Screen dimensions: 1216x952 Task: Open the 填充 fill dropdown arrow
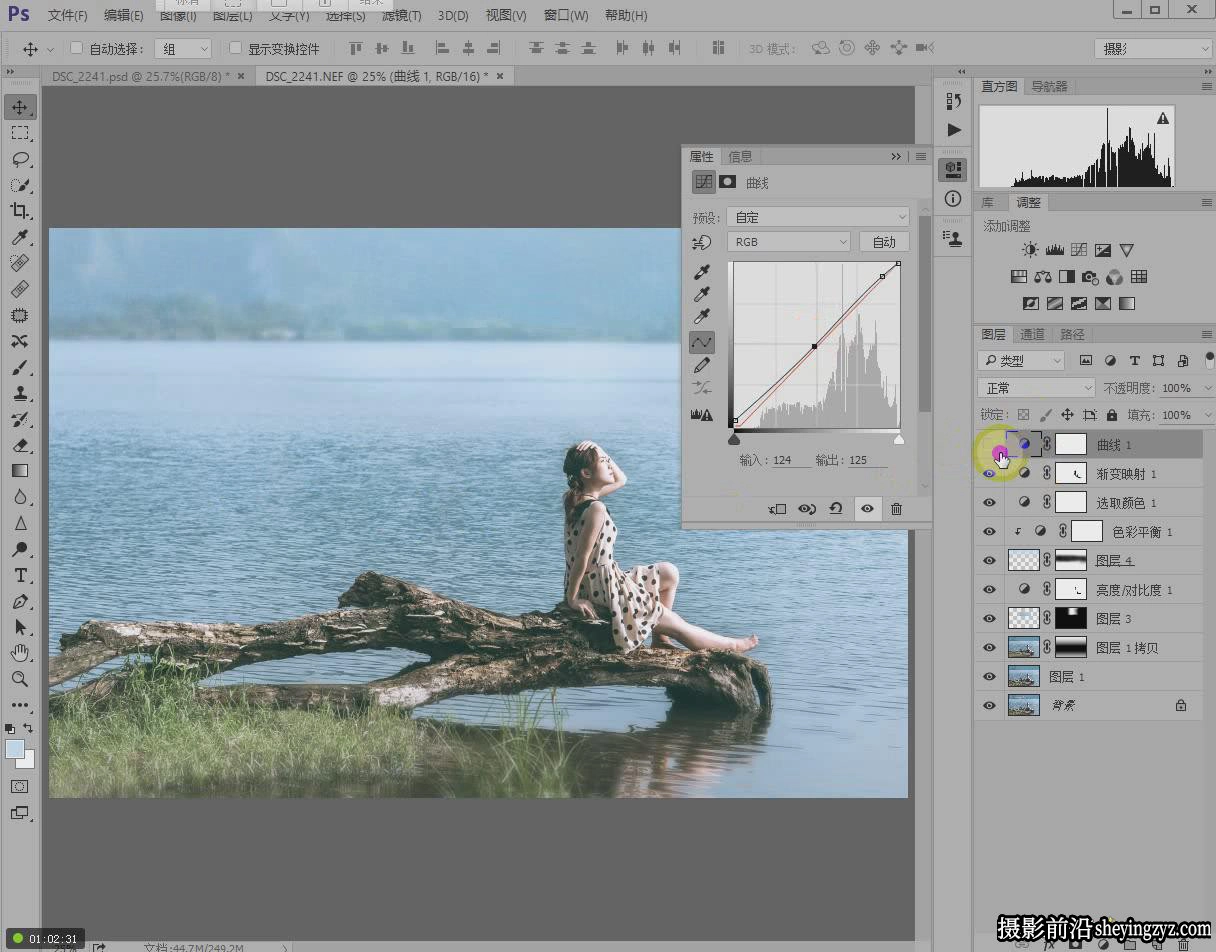click(x=1210, y=415)
